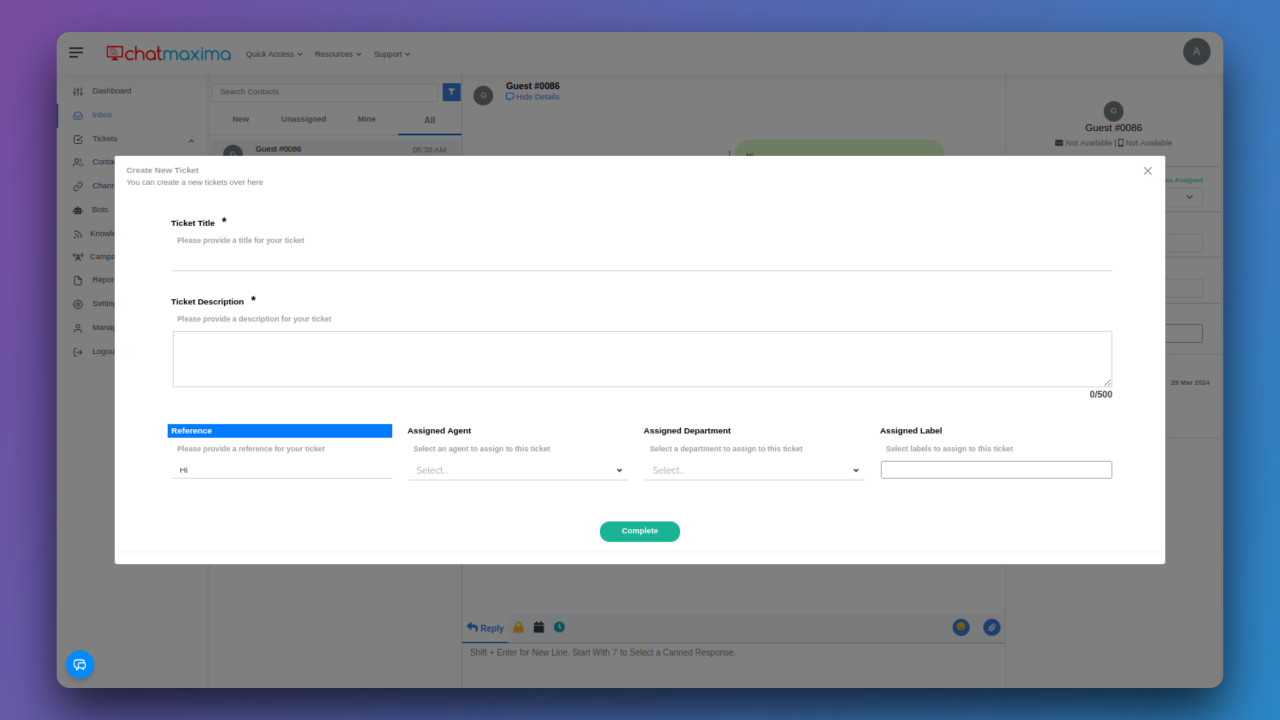Image resolution: width=1280 pixels, height=720 pixels.
Task: Collapse the Tickets sidebar section
Action: [x=191, y=140]
